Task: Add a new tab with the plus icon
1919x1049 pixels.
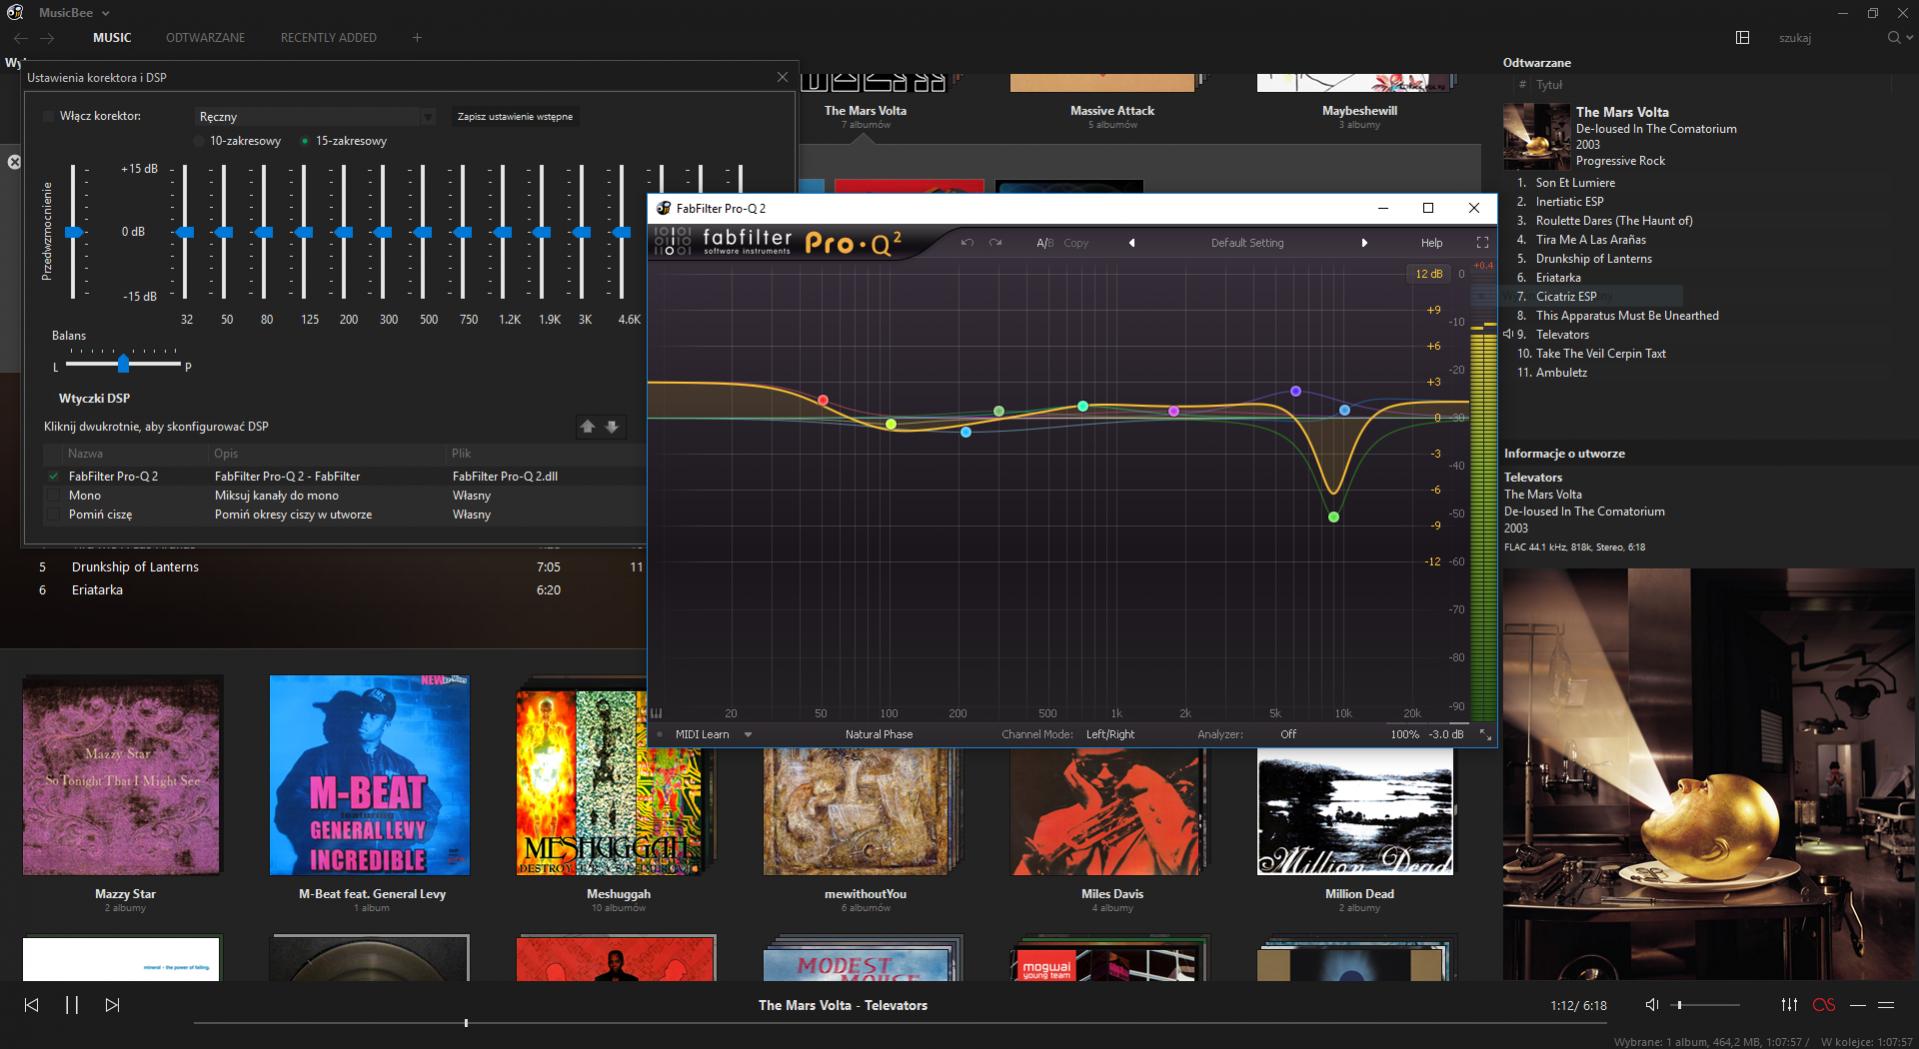Action: [417, 38]
